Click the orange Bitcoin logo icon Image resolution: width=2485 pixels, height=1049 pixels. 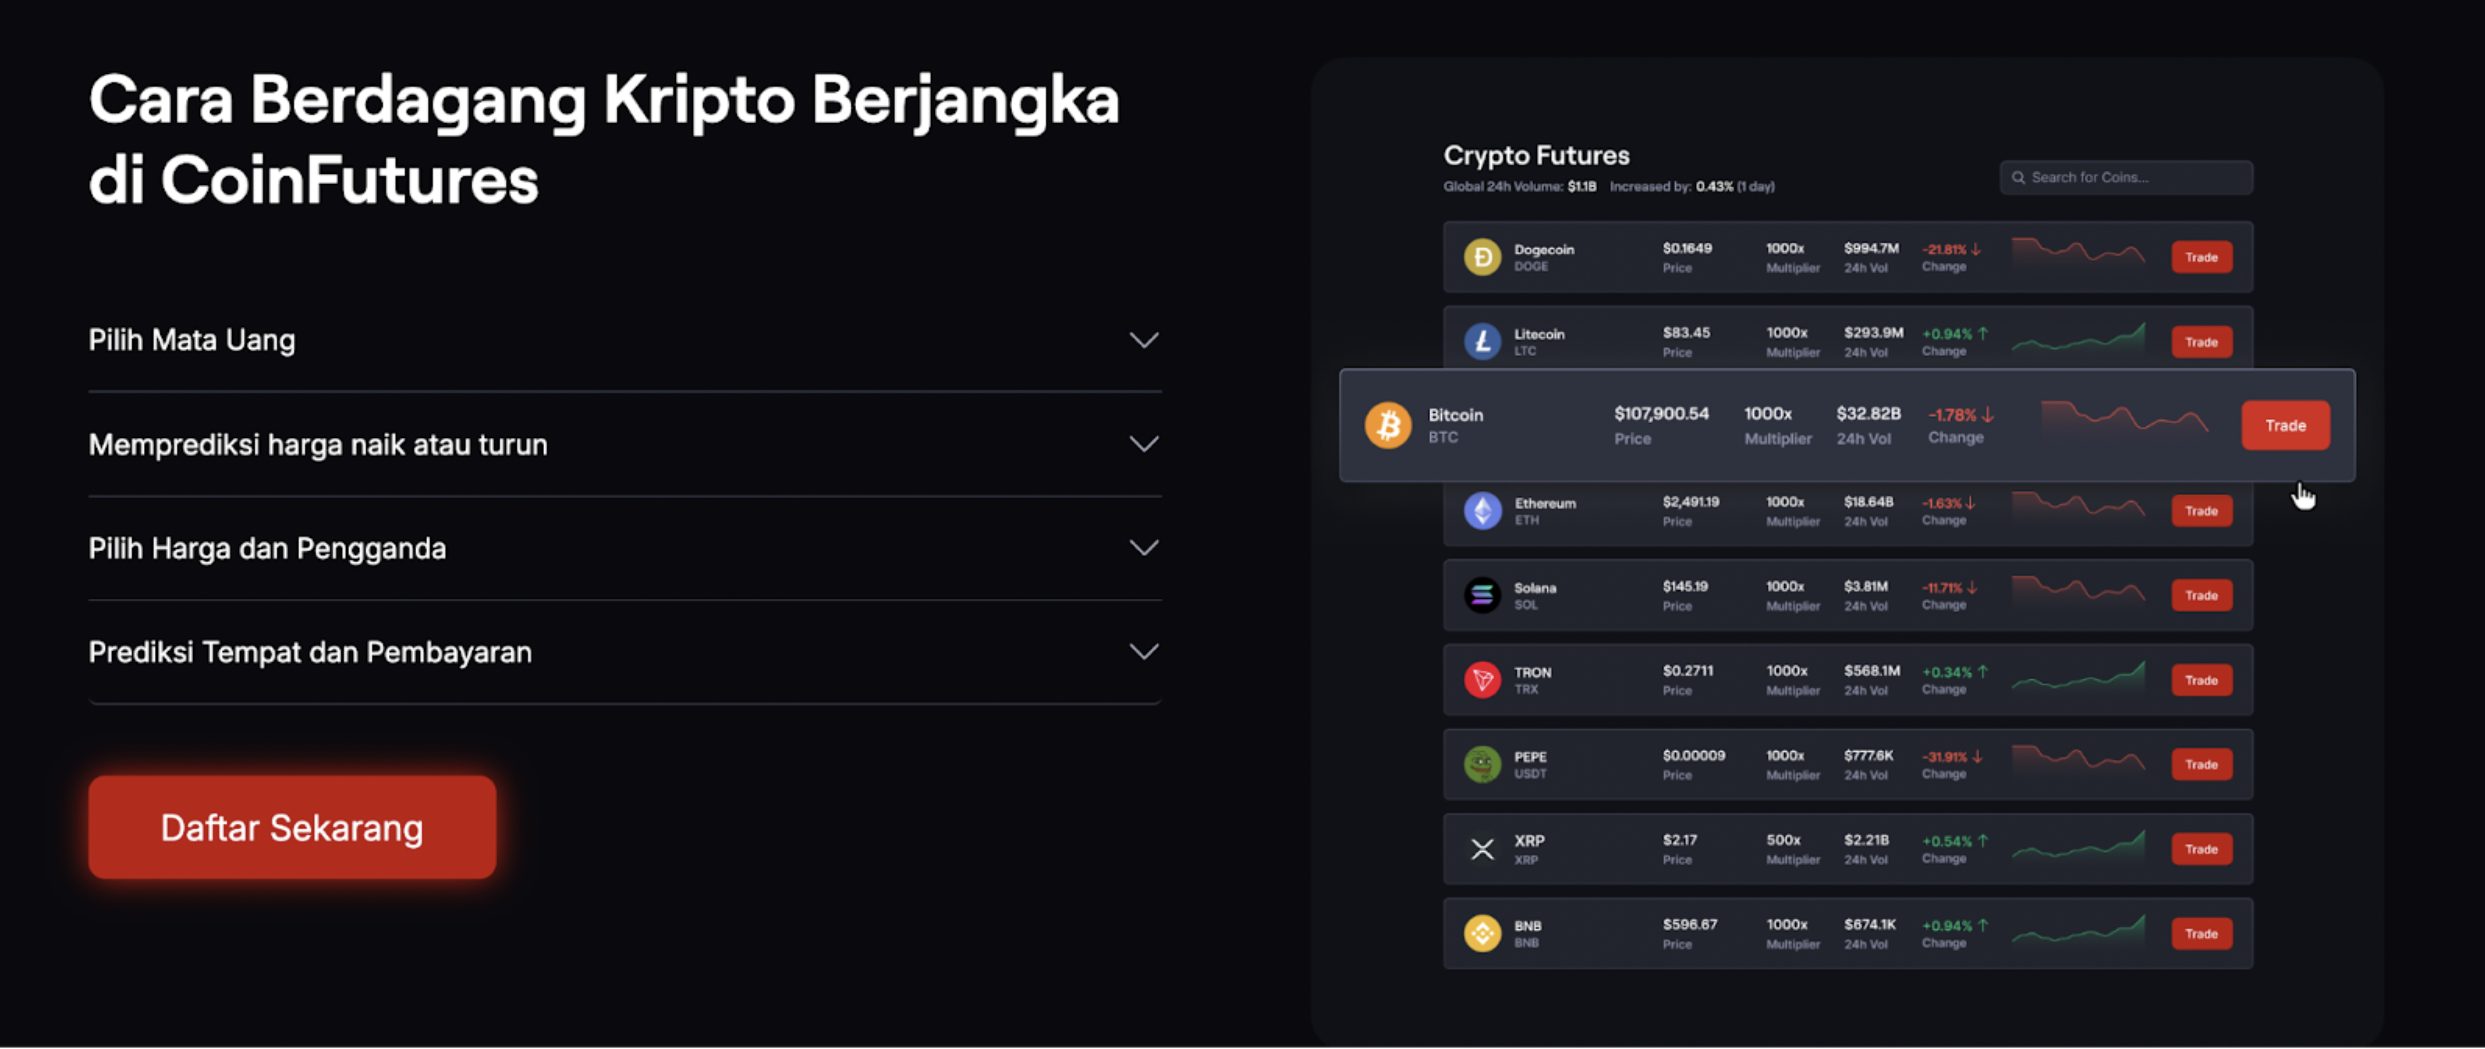point(1388,425)
